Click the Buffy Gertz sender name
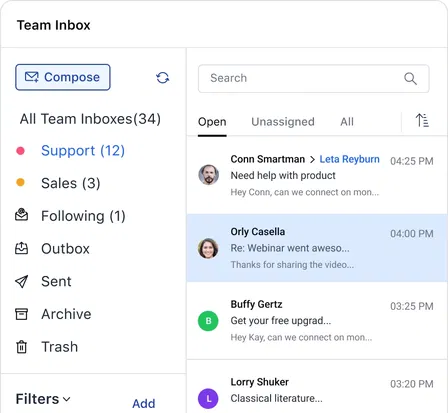The height and width of the screenshot is (413, 448). pos(256,304)
